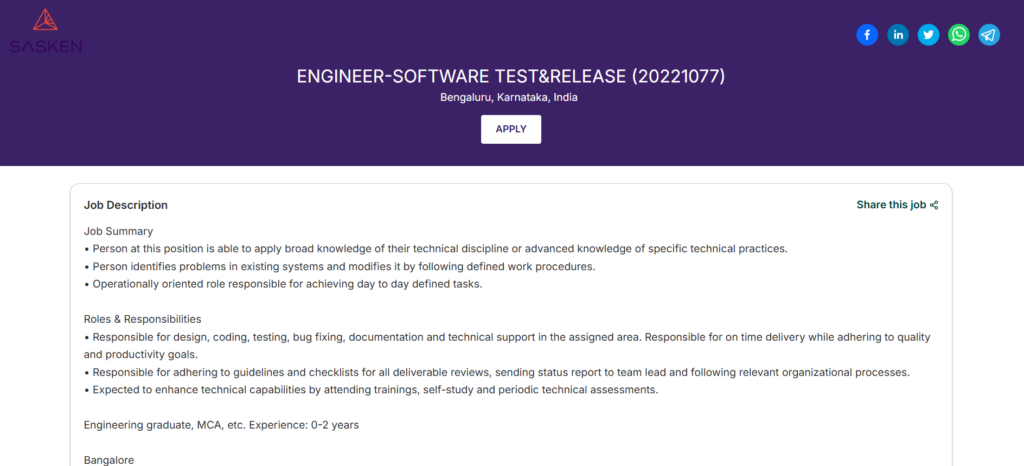Open the 'Share this job' text link
This screenshot has height=466, width=1024.
click(890, 205)
